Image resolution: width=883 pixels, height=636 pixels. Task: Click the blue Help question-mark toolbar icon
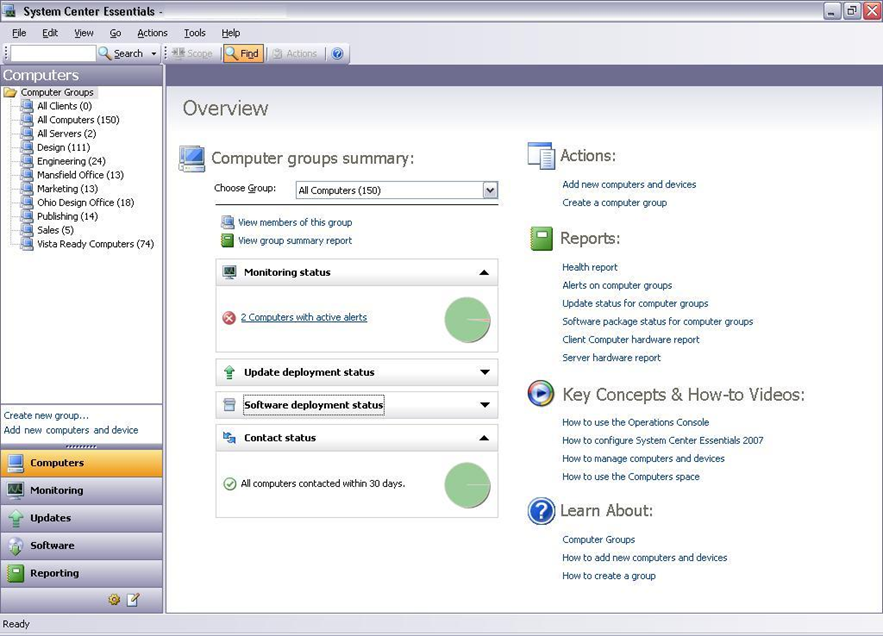click(x=337, y=54)
